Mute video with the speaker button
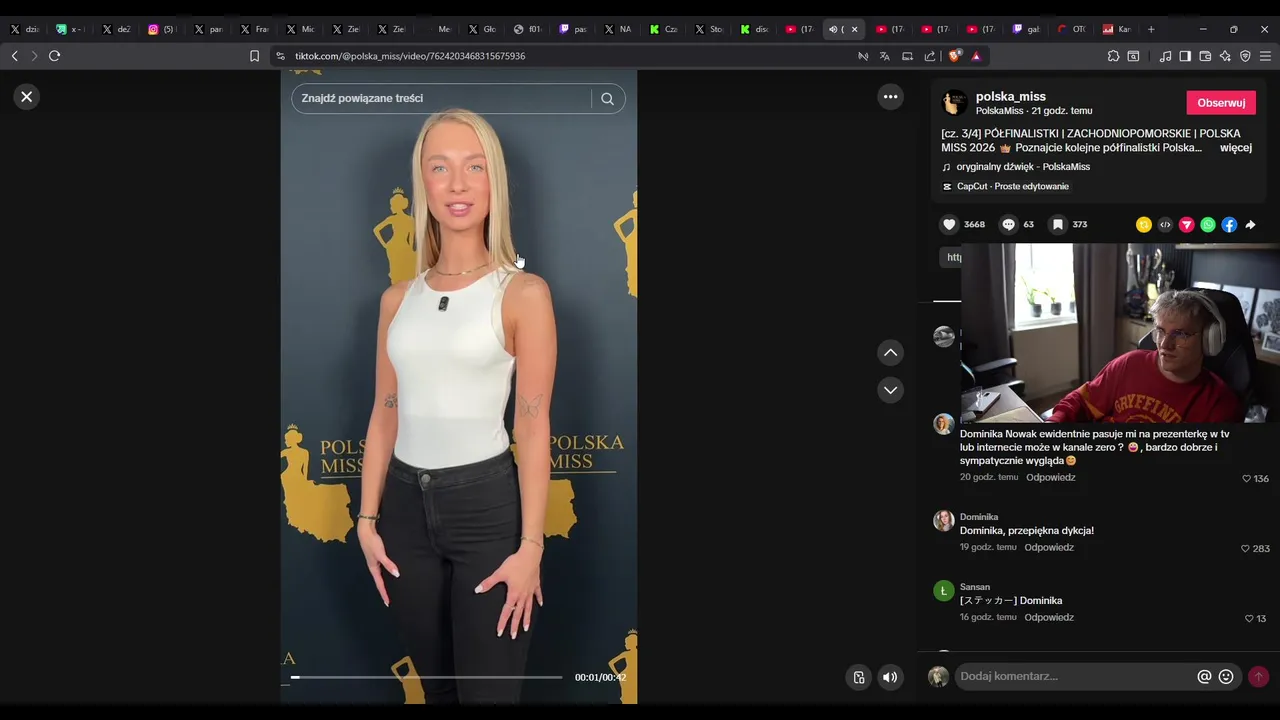 click(x=889, y=677)
